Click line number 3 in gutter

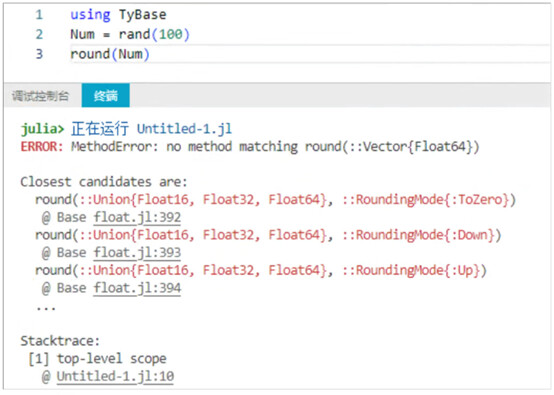click(39, 54)
